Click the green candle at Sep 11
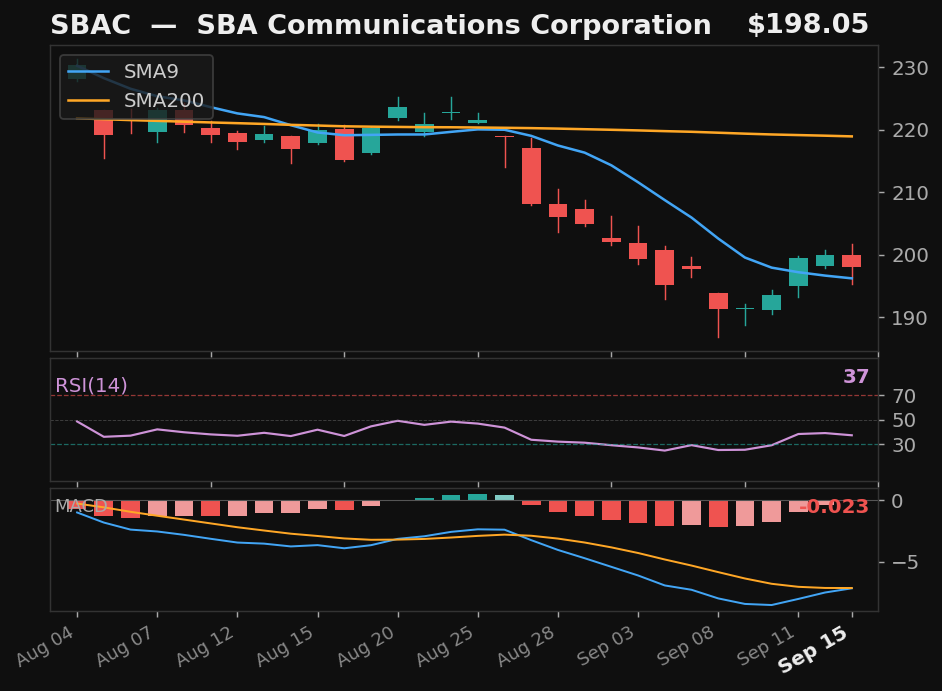This screenshot has height=691, width=942. 798,272
